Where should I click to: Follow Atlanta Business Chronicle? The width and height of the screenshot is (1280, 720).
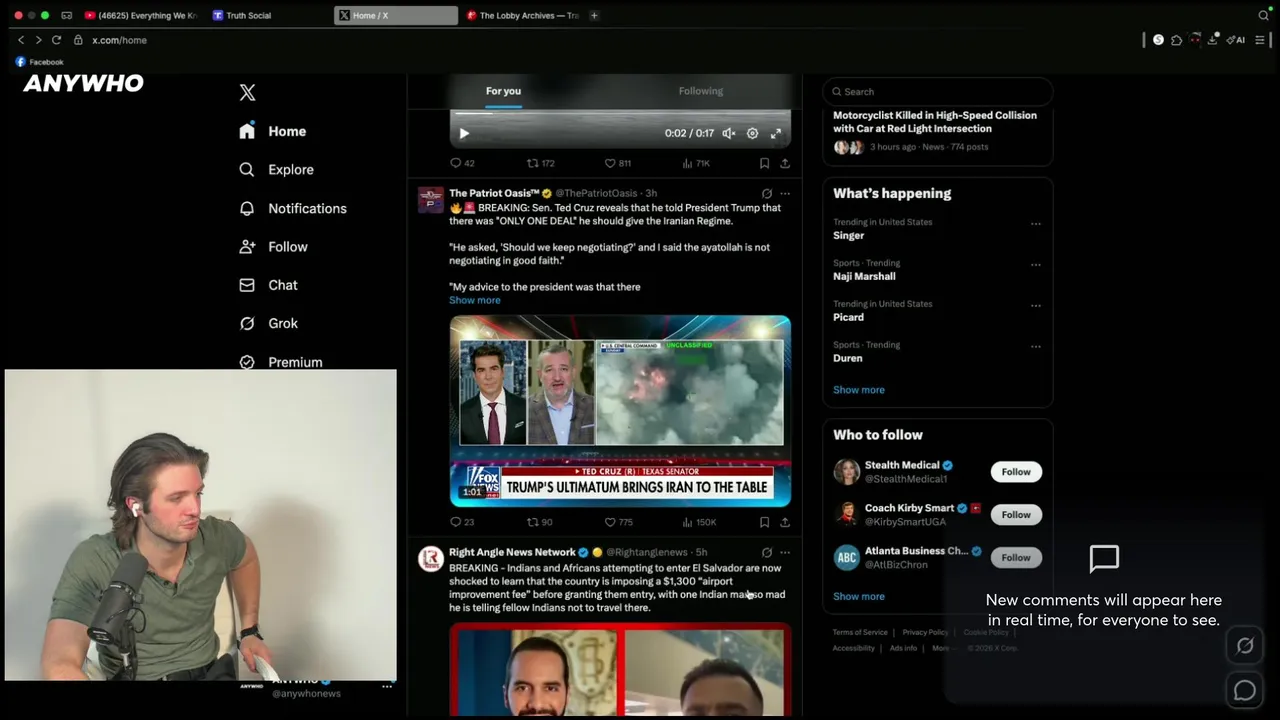[x=1016, y=558]
